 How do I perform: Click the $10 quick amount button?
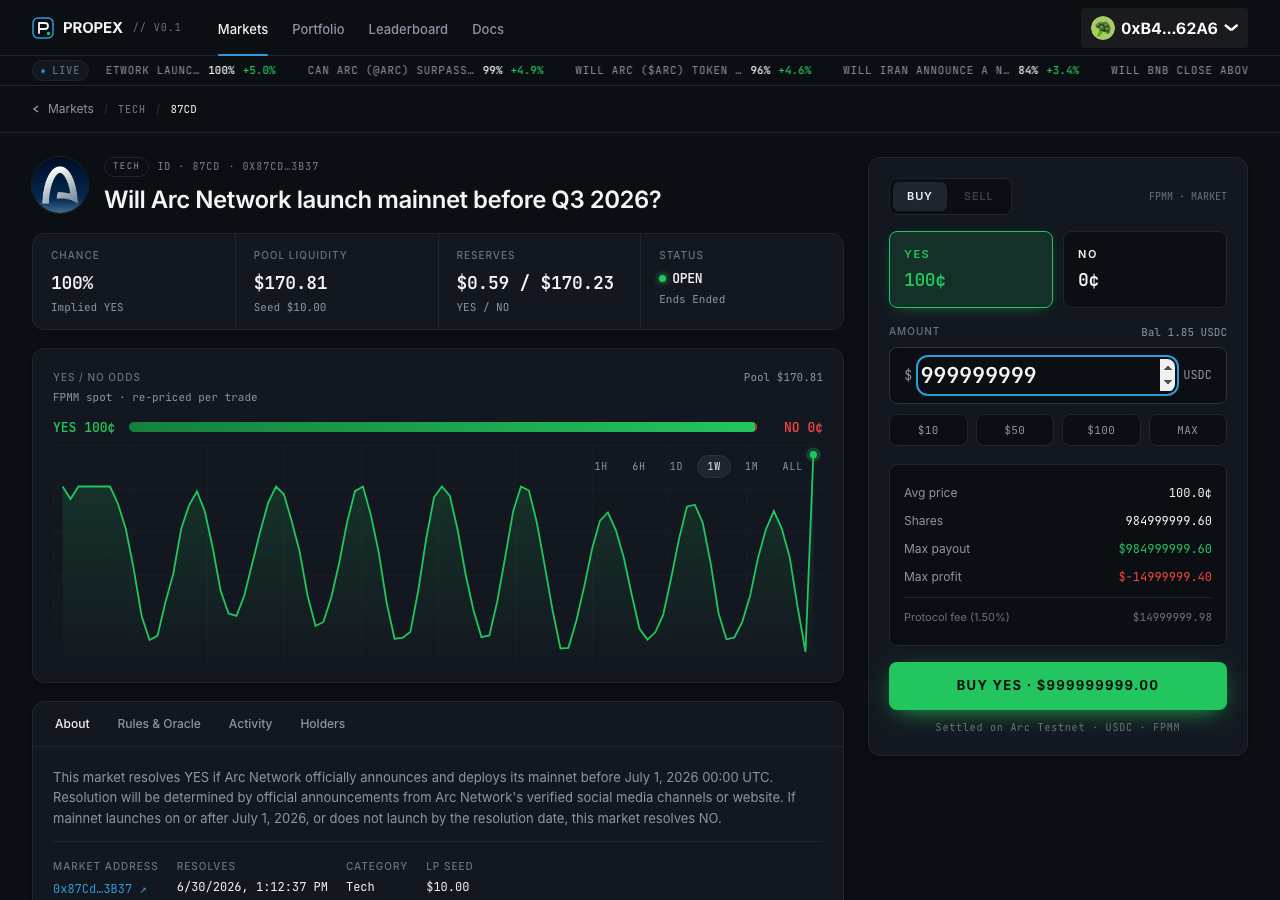928,430
